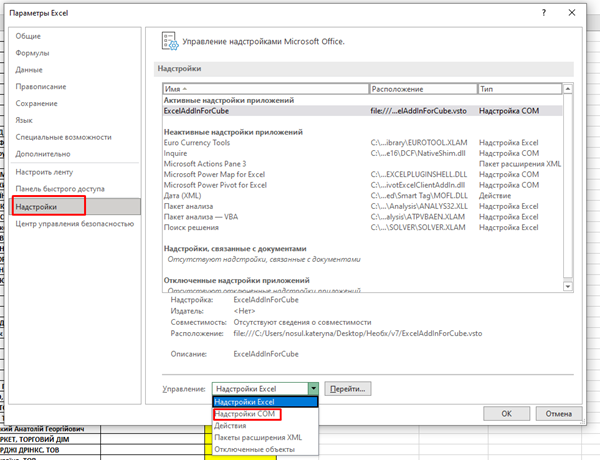
Task: Confirm with the OK button
Action: [506, 414]
